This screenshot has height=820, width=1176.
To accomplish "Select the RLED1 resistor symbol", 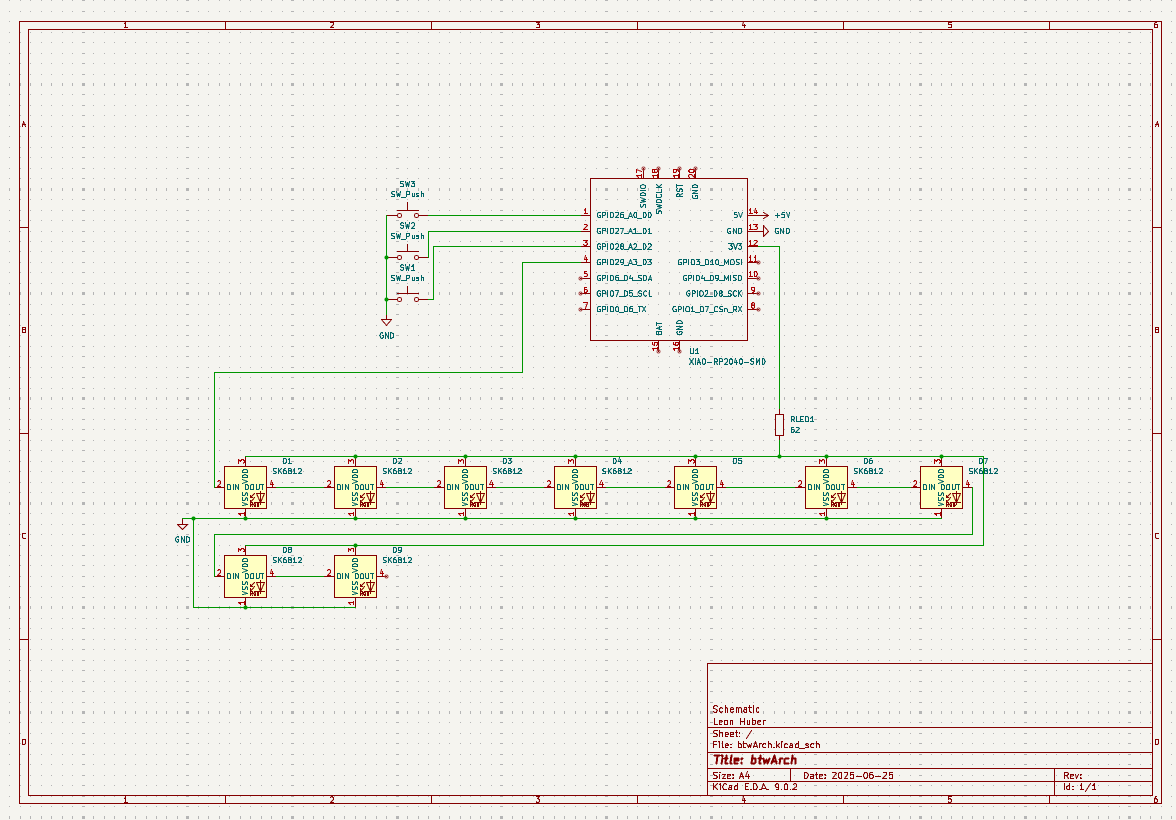I will tap(779, 424).
